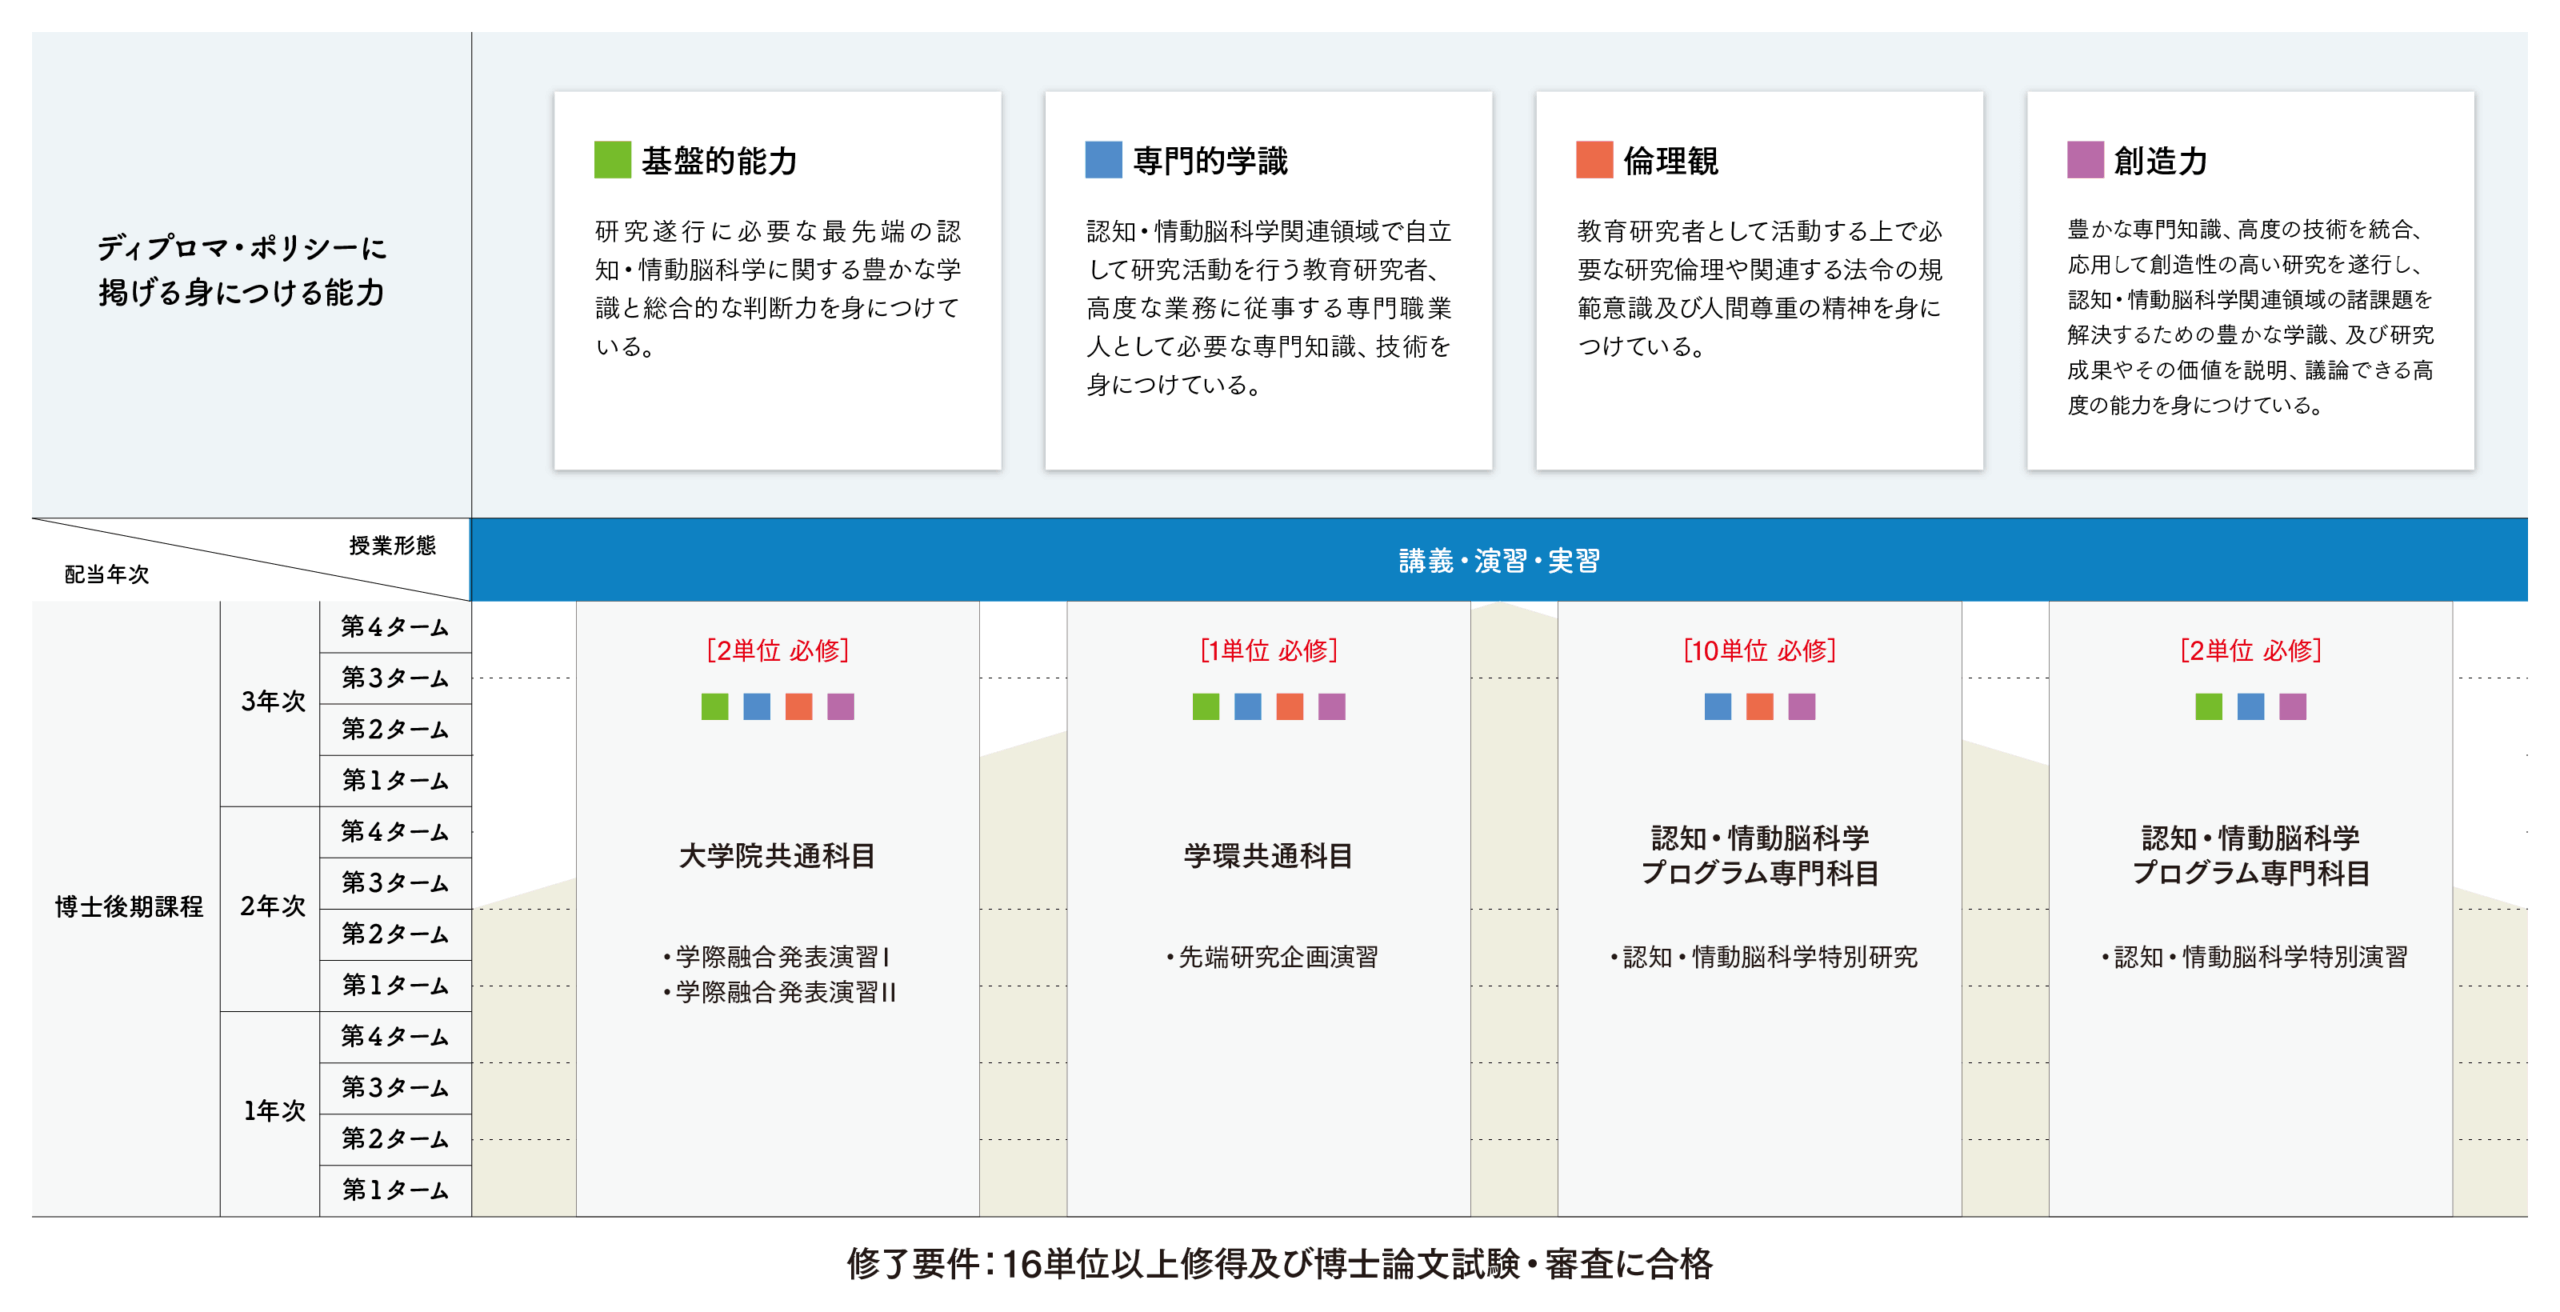This screenshot has width=2560, height=1312.
Task: Click the 大学院共通科目 title
Action: tap(777, 856)
